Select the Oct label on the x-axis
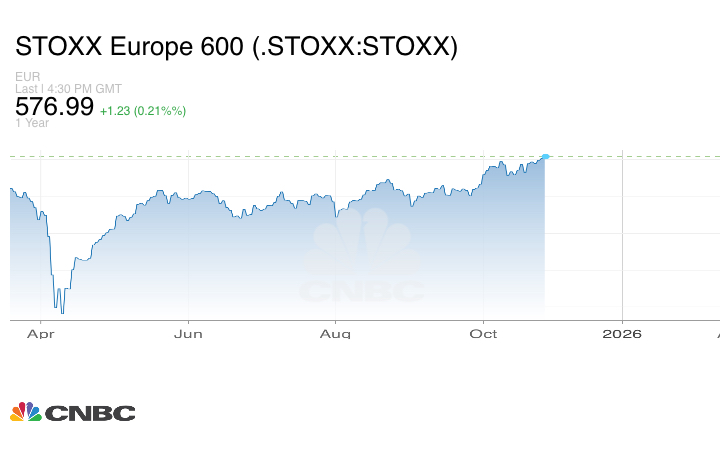 click(484, 333)
